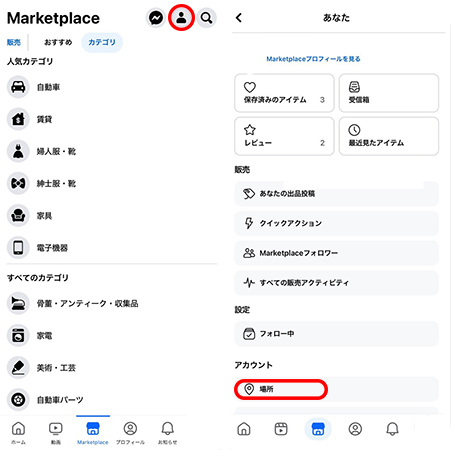This screenshot has width=451, height=450.
Task: Open レビュー card
Action: (x=284, y=136)
